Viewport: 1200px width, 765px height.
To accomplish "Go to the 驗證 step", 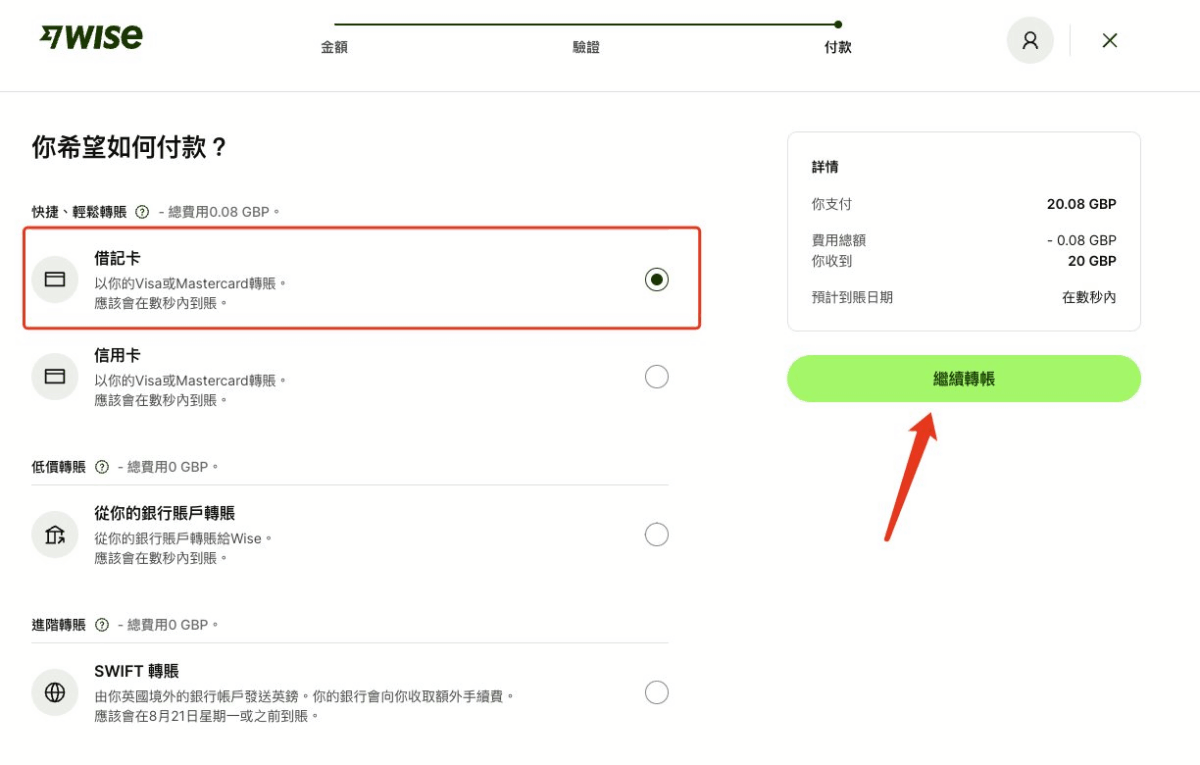I will point(586,47).
